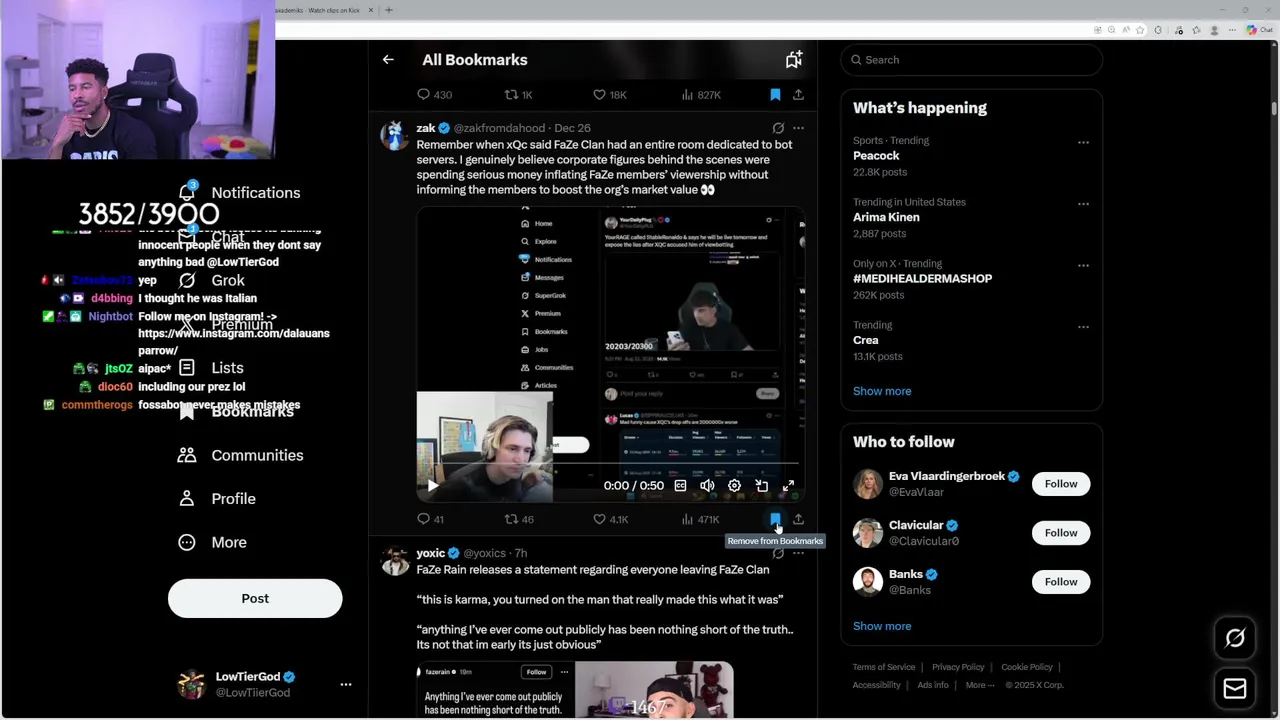
Task: Open the Grok floating button
Action: (1235, 638)
